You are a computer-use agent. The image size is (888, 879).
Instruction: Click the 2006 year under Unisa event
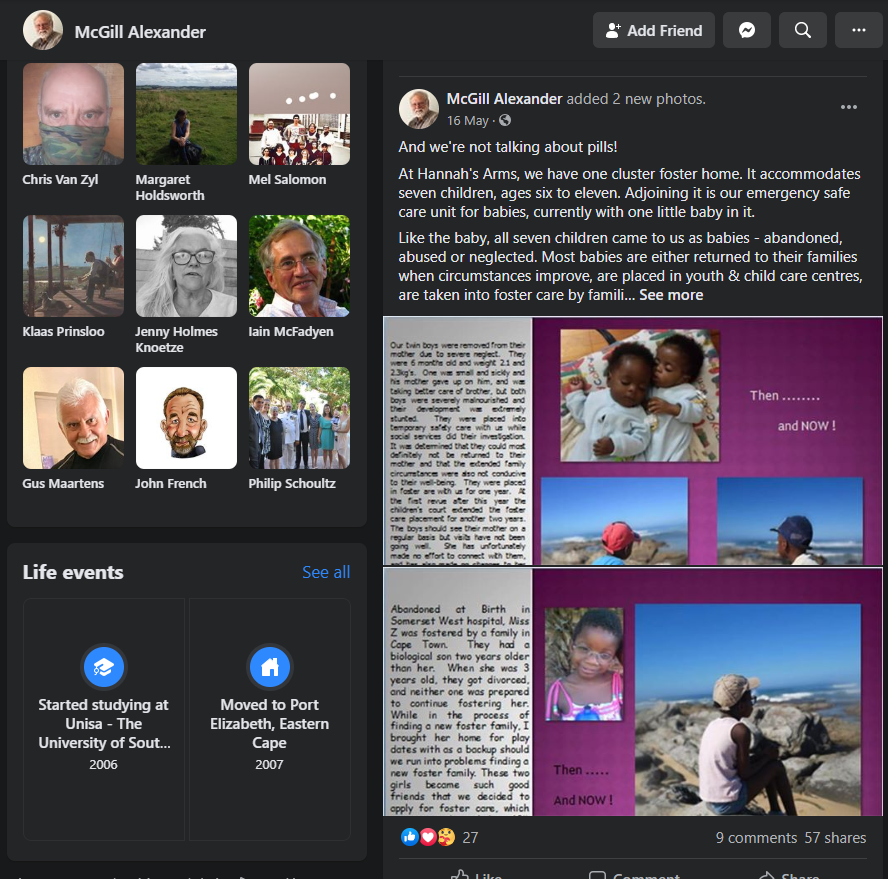coord(103,765)
